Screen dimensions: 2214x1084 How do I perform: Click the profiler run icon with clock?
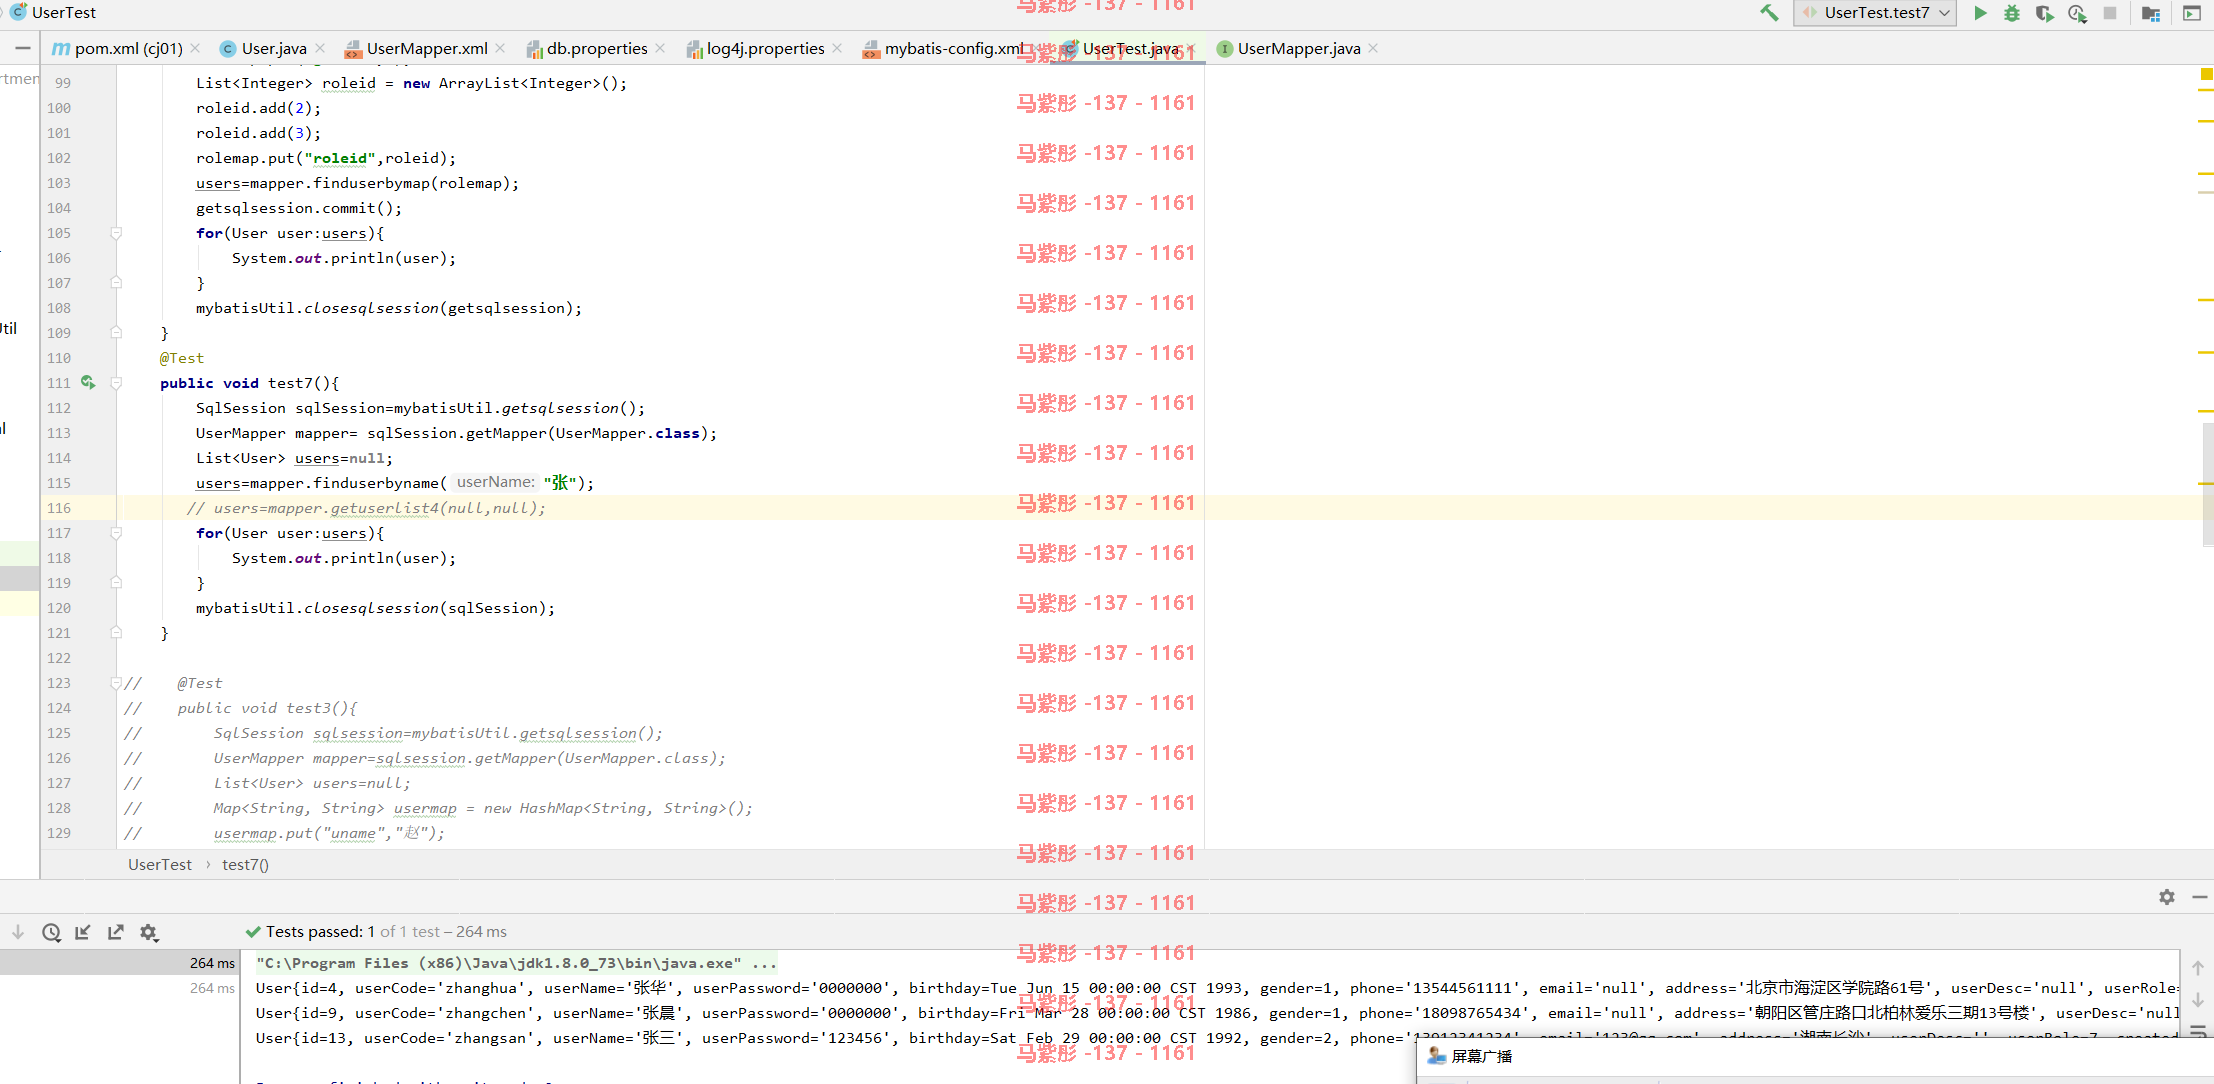click(2077, 13)
